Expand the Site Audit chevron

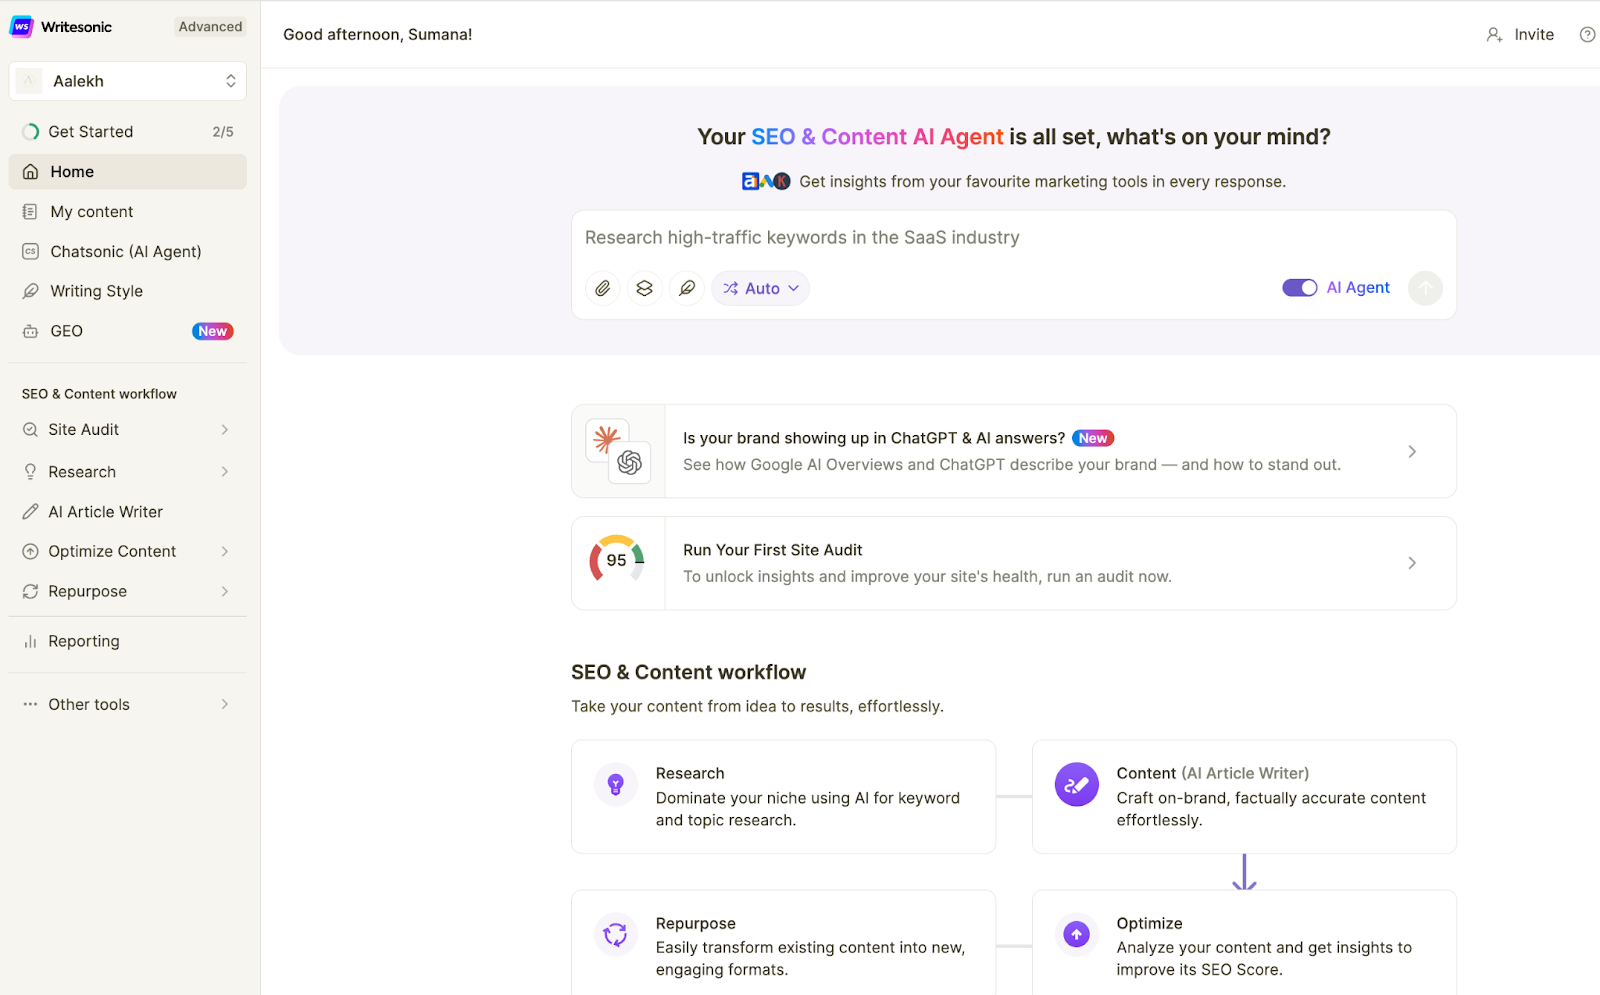(x=225, y=430)
